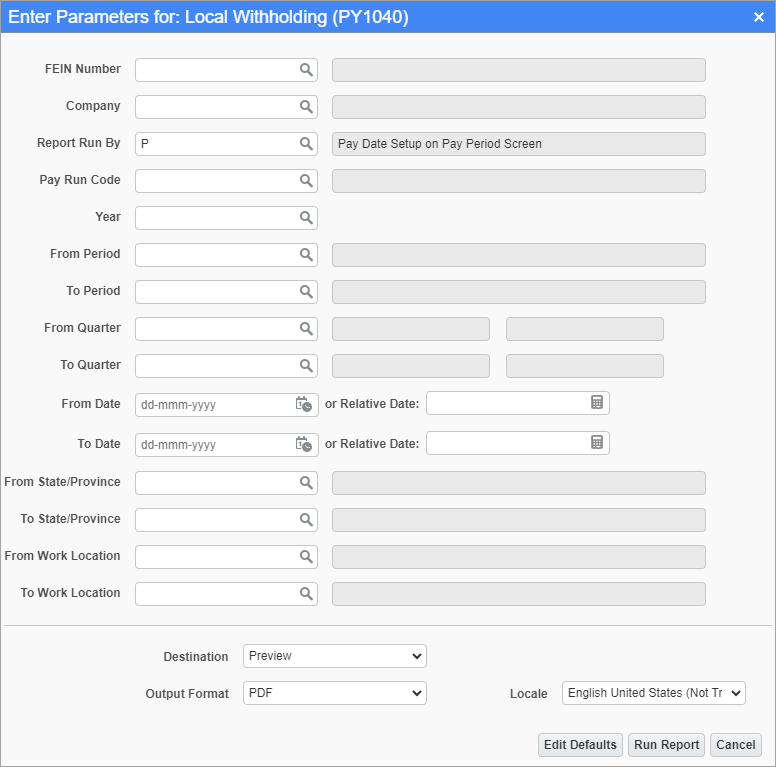Open To Quarter lookup icon
This screenshot has width=776, height=767.
pos(306,366)
